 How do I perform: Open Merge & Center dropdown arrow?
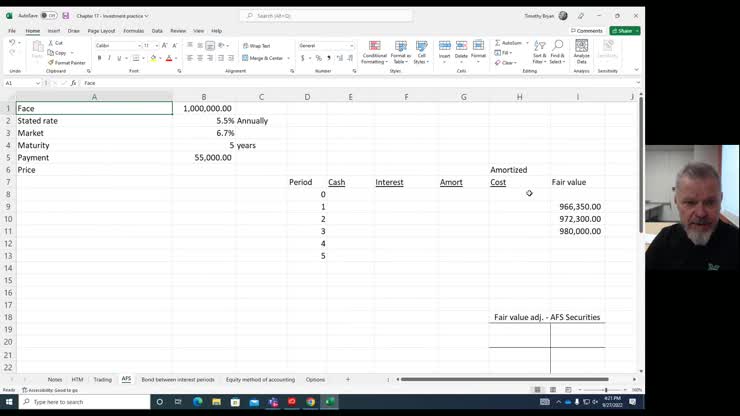point(288,58)
